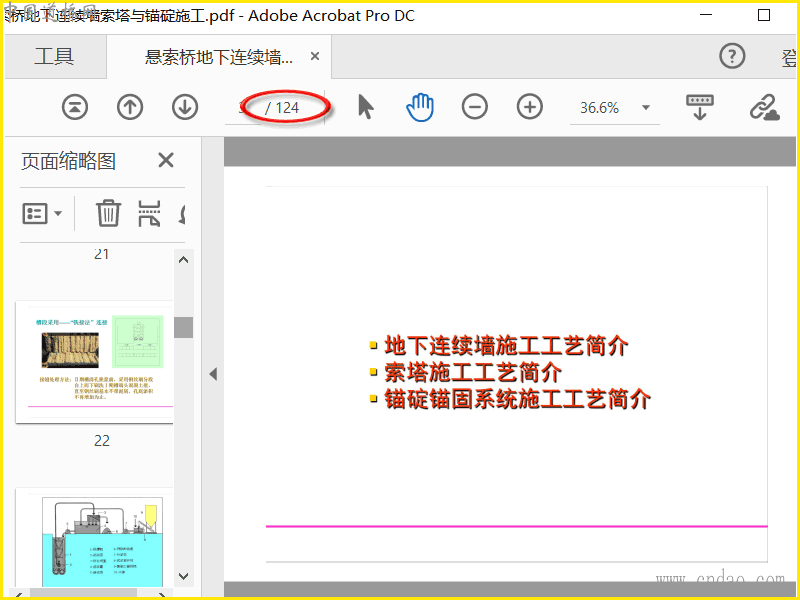Screen dimensions: 800x600
Task: Select page 22 thumbnail
Action: click(x=95, y=362)
